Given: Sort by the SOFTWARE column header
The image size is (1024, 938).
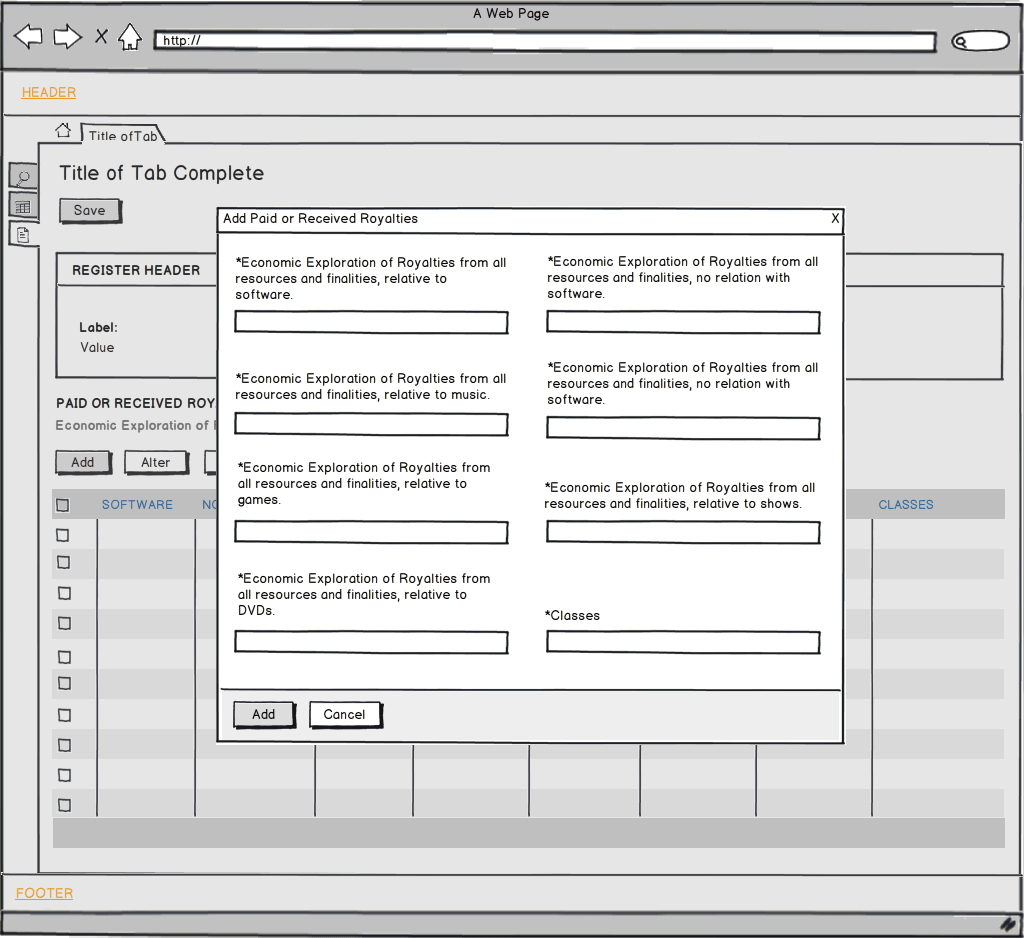Looking at the screenshot, I should pos(137,504).
